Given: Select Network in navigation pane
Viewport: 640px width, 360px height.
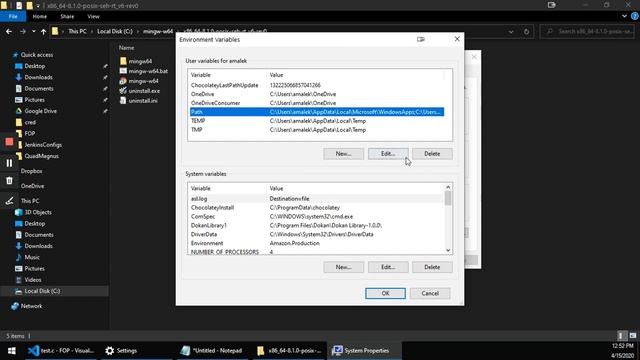Looking at the screenshot, I should coord(31,306).
